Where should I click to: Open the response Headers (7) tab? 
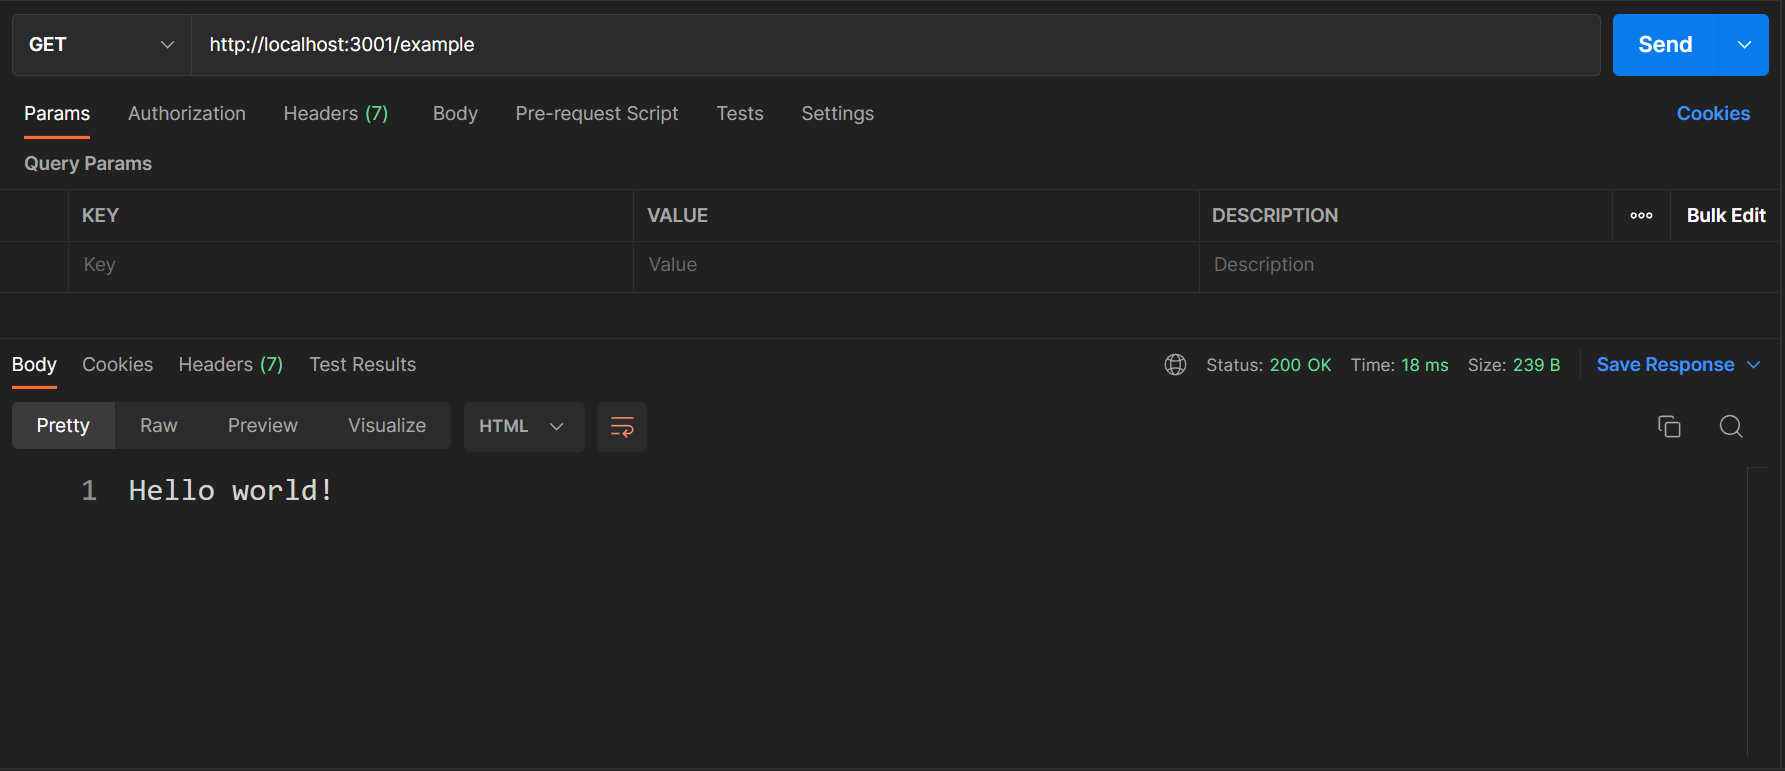231,365
